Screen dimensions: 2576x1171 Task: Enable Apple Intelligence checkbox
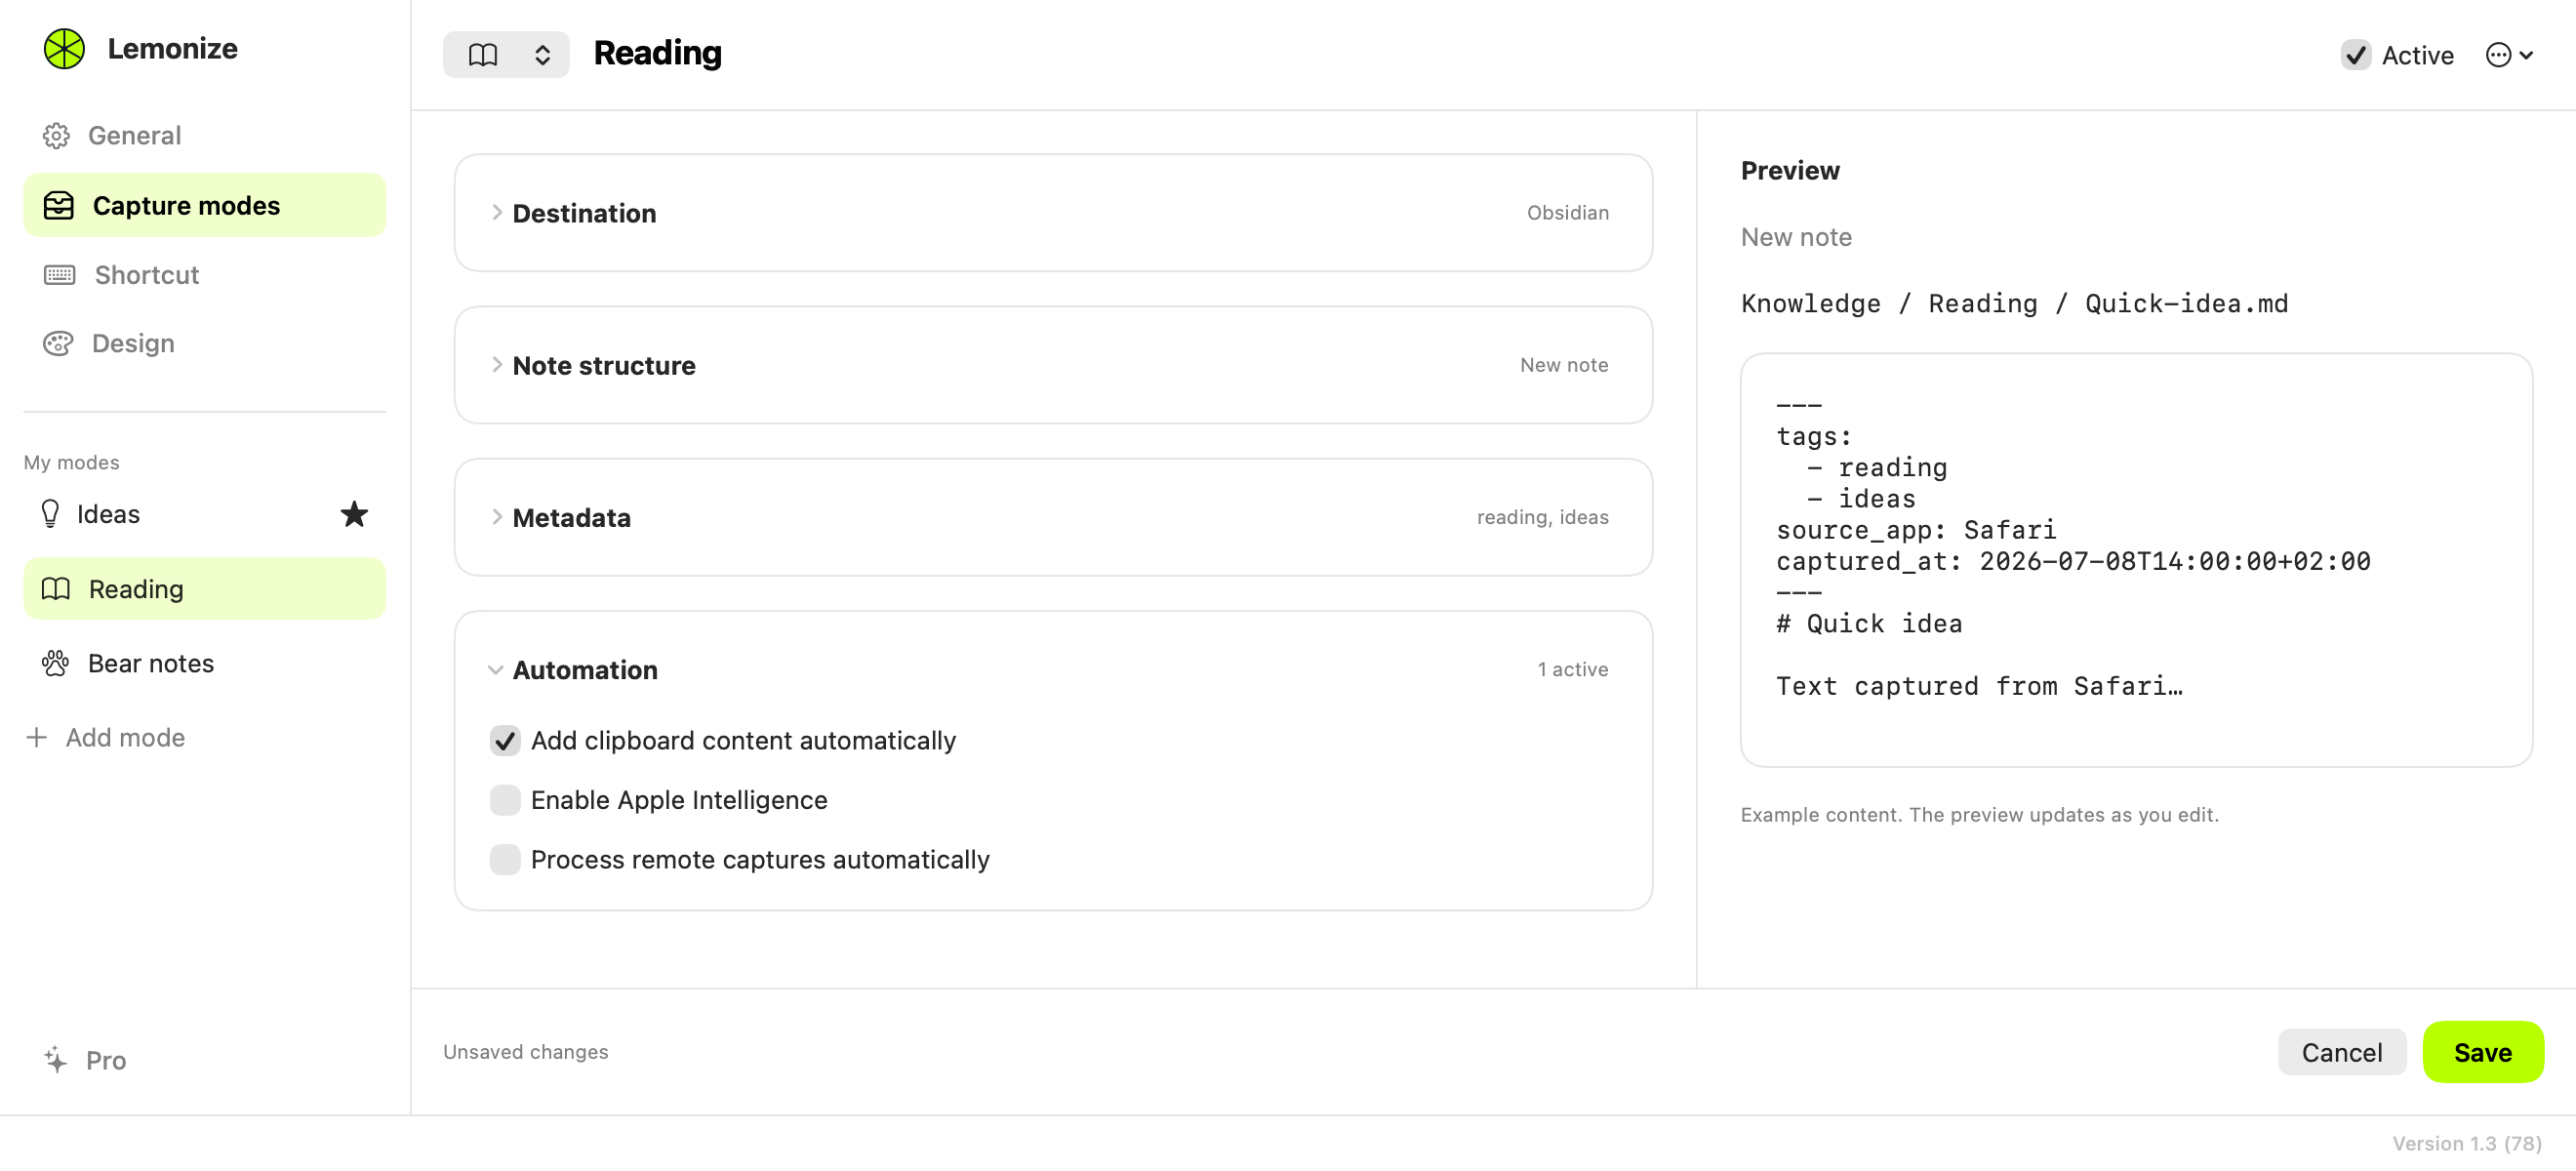click(505, 800)
